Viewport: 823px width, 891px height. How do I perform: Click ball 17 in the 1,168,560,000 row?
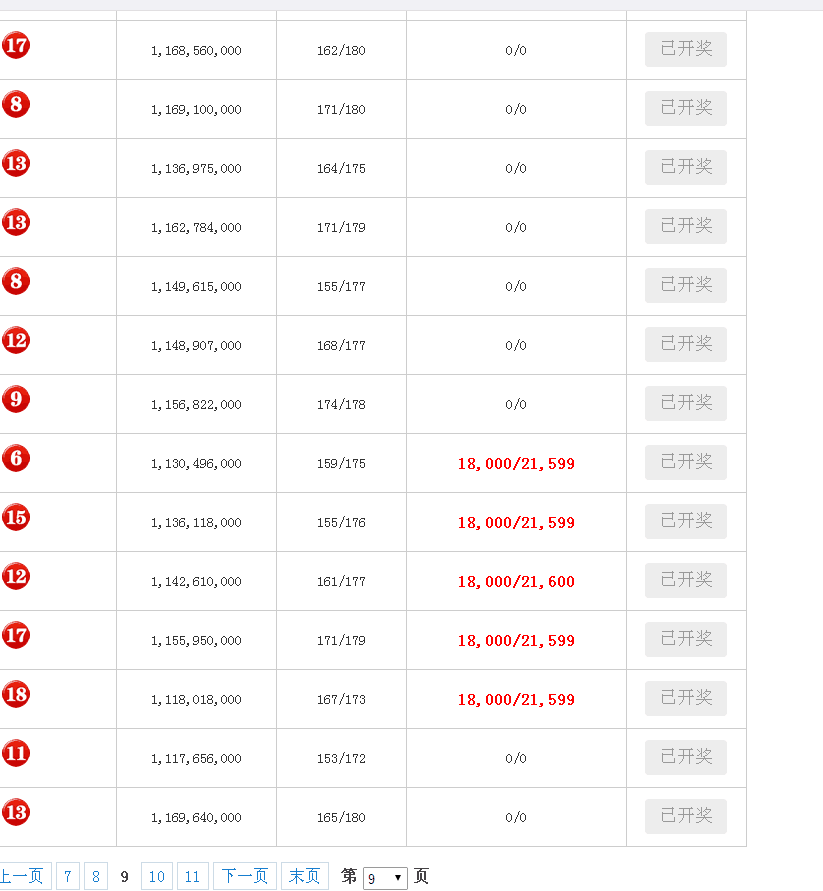16,46
